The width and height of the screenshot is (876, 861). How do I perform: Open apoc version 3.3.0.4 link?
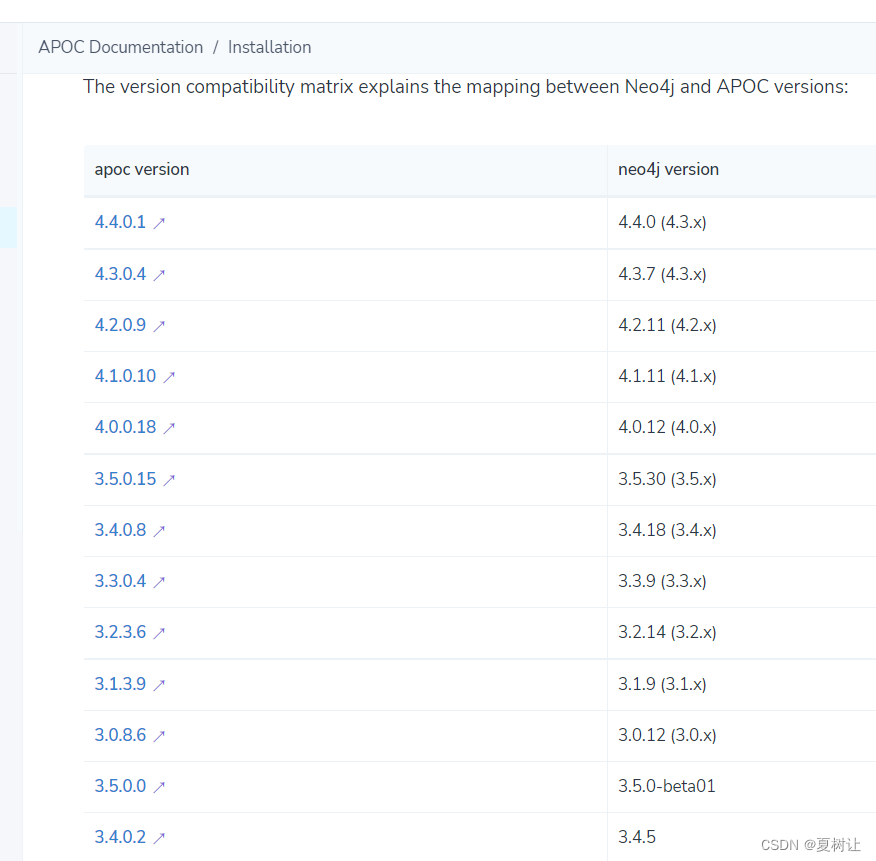pyautogui.click(x=120, y=581)
